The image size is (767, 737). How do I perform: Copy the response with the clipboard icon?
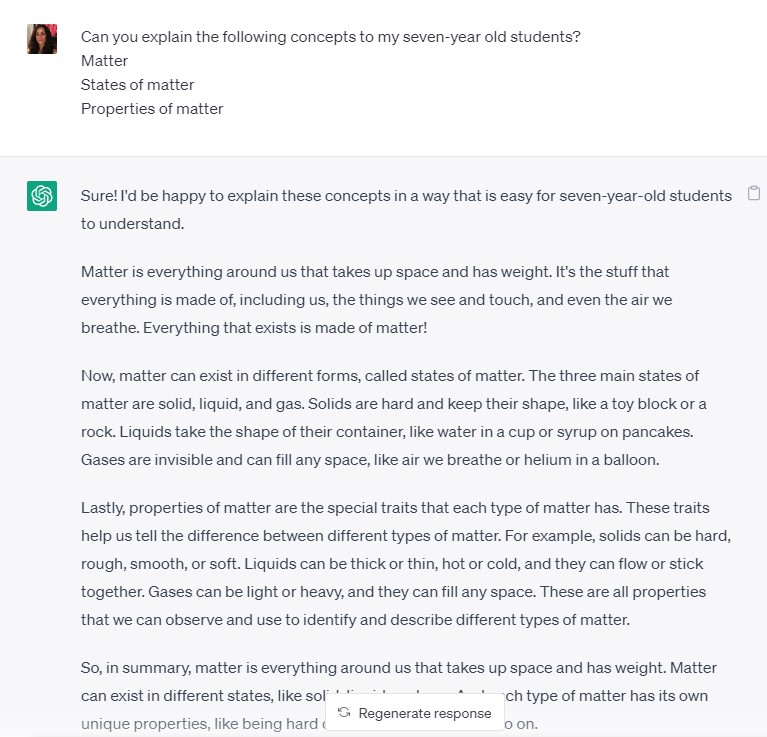coord(754,193)
